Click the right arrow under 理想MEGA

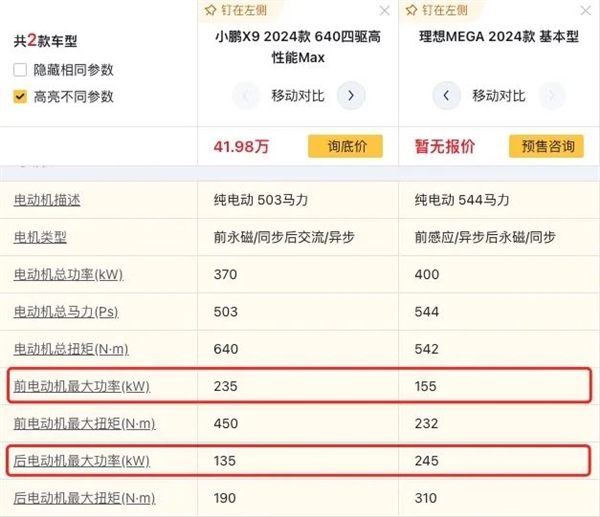549,96
